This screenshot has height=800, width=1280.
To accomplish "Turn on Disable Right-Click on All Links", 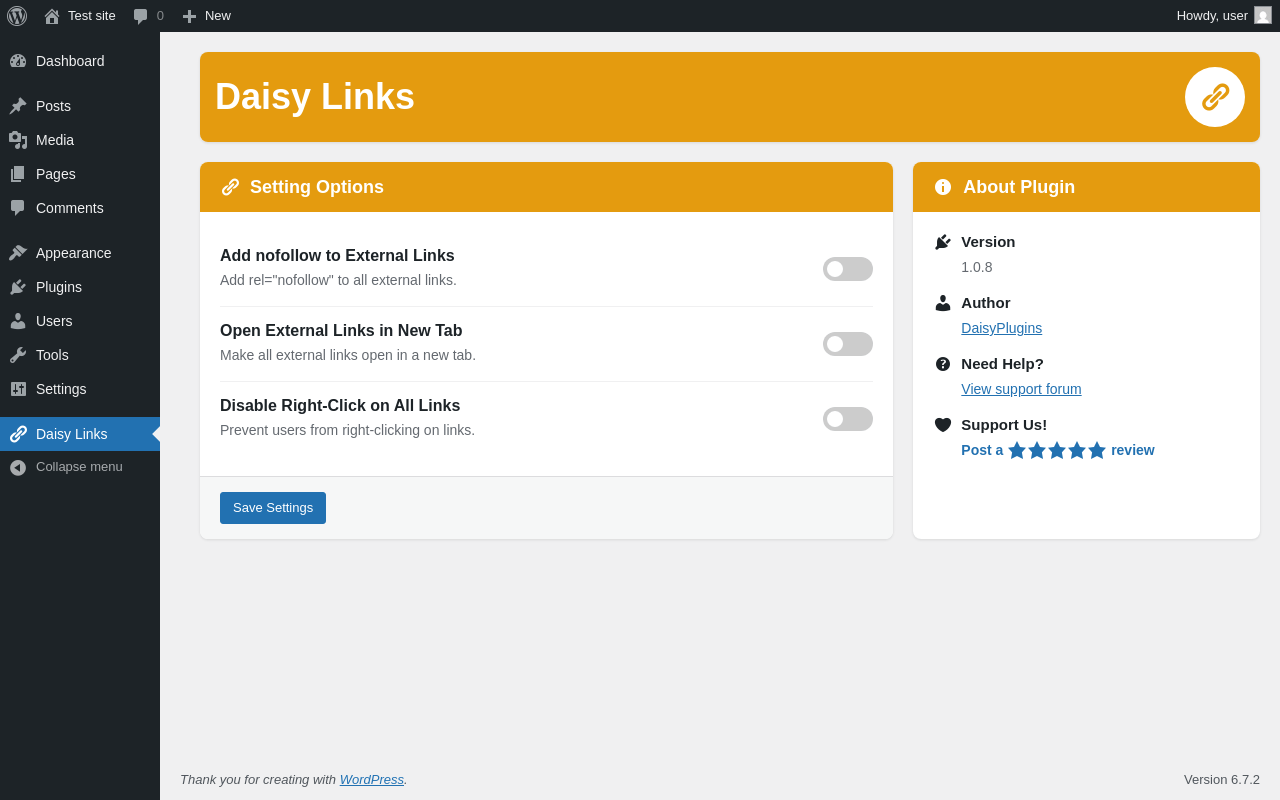I will 848,419.
